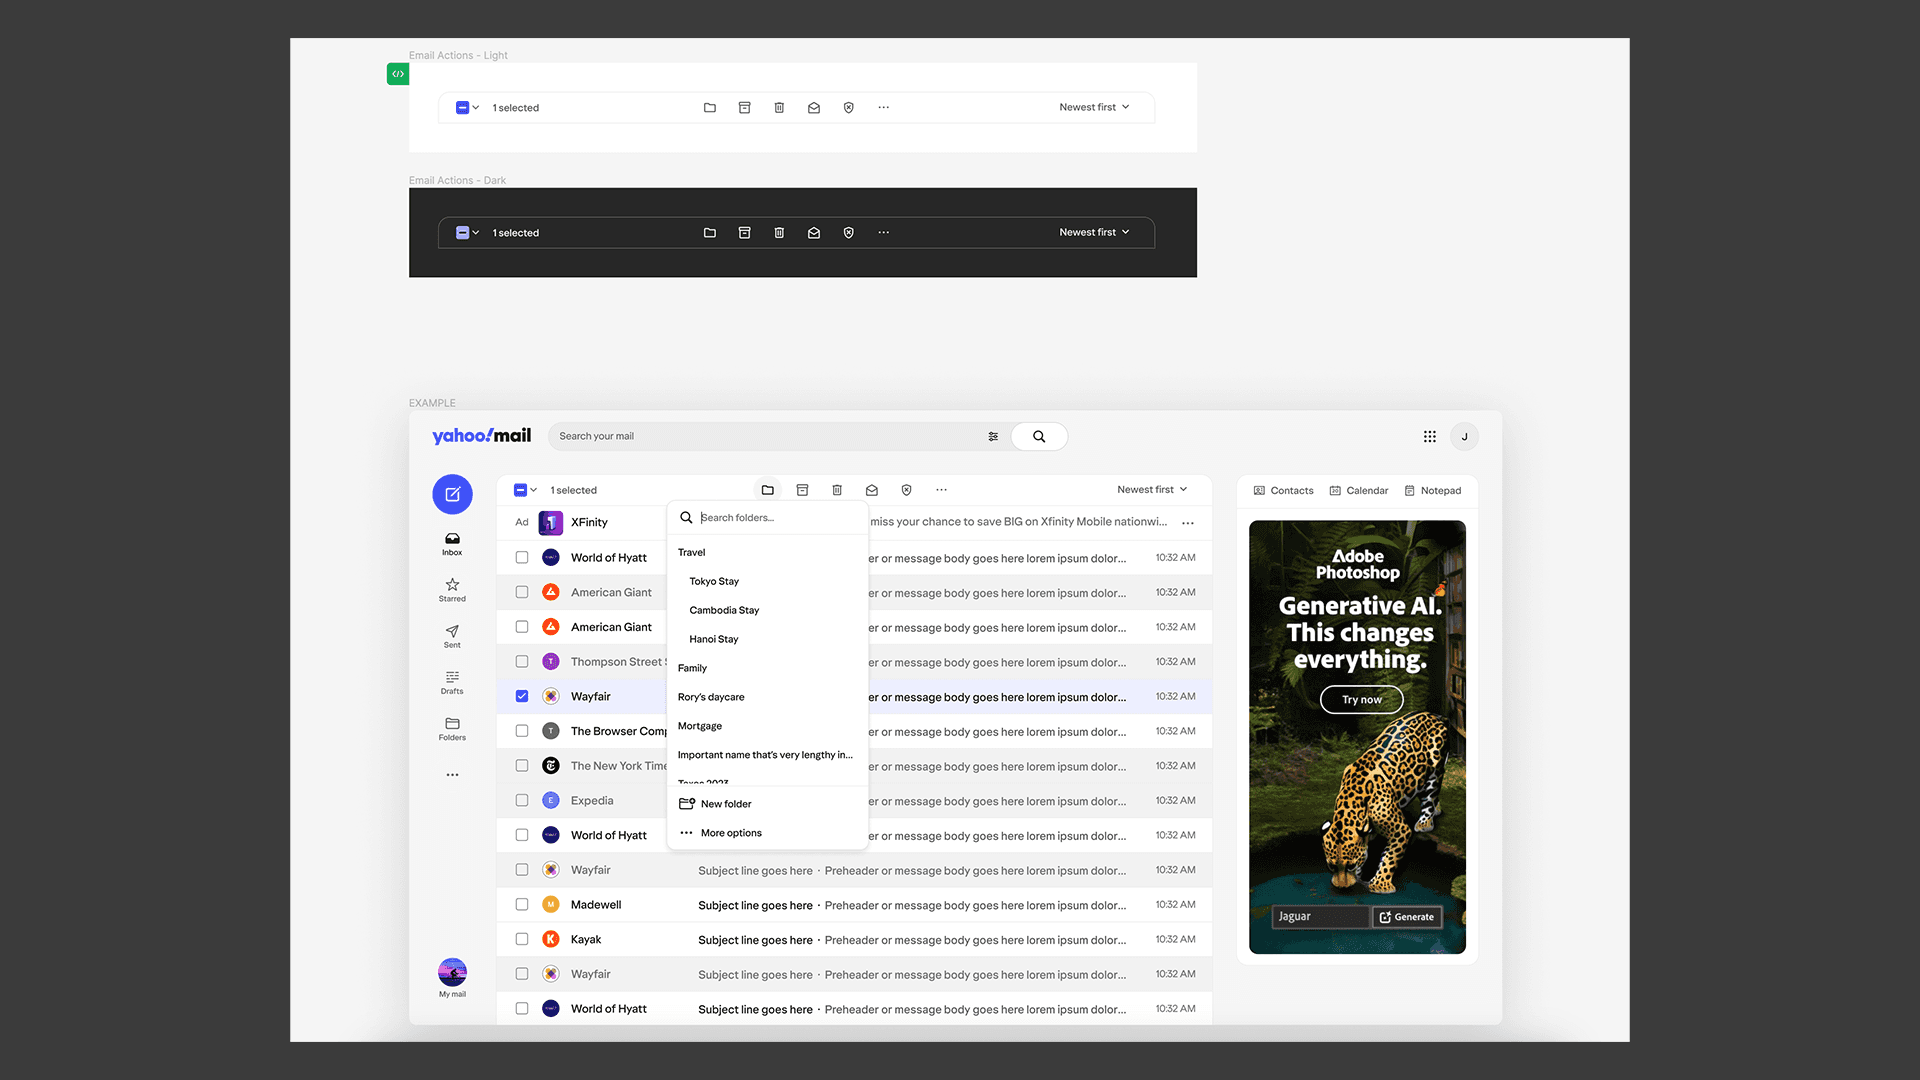Click the mark-as-read envelope icon in example toolbar
The height and width of the screenshot is (1080, 1920).
(872, 490)
